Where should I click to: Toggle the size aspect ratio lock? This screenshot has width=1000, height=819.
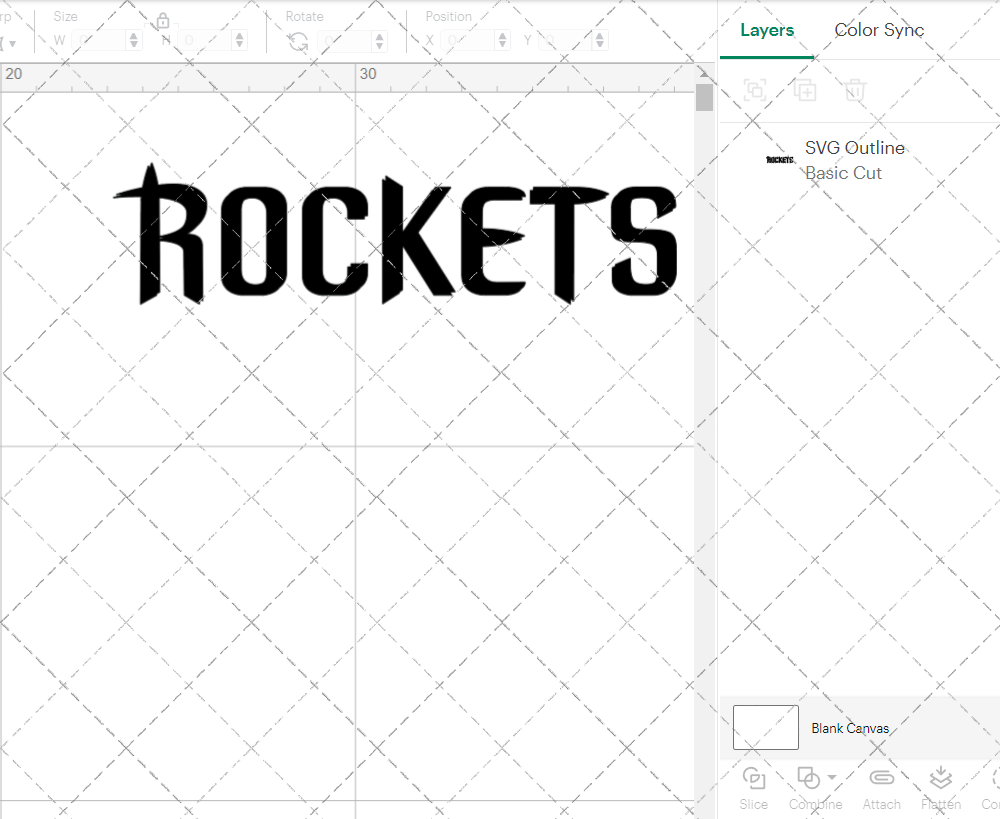[x=162, y=21]
